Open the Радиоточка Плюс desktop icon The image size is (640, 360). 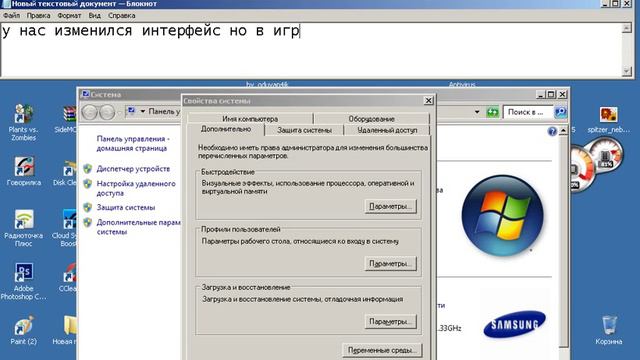click(24, 228)
